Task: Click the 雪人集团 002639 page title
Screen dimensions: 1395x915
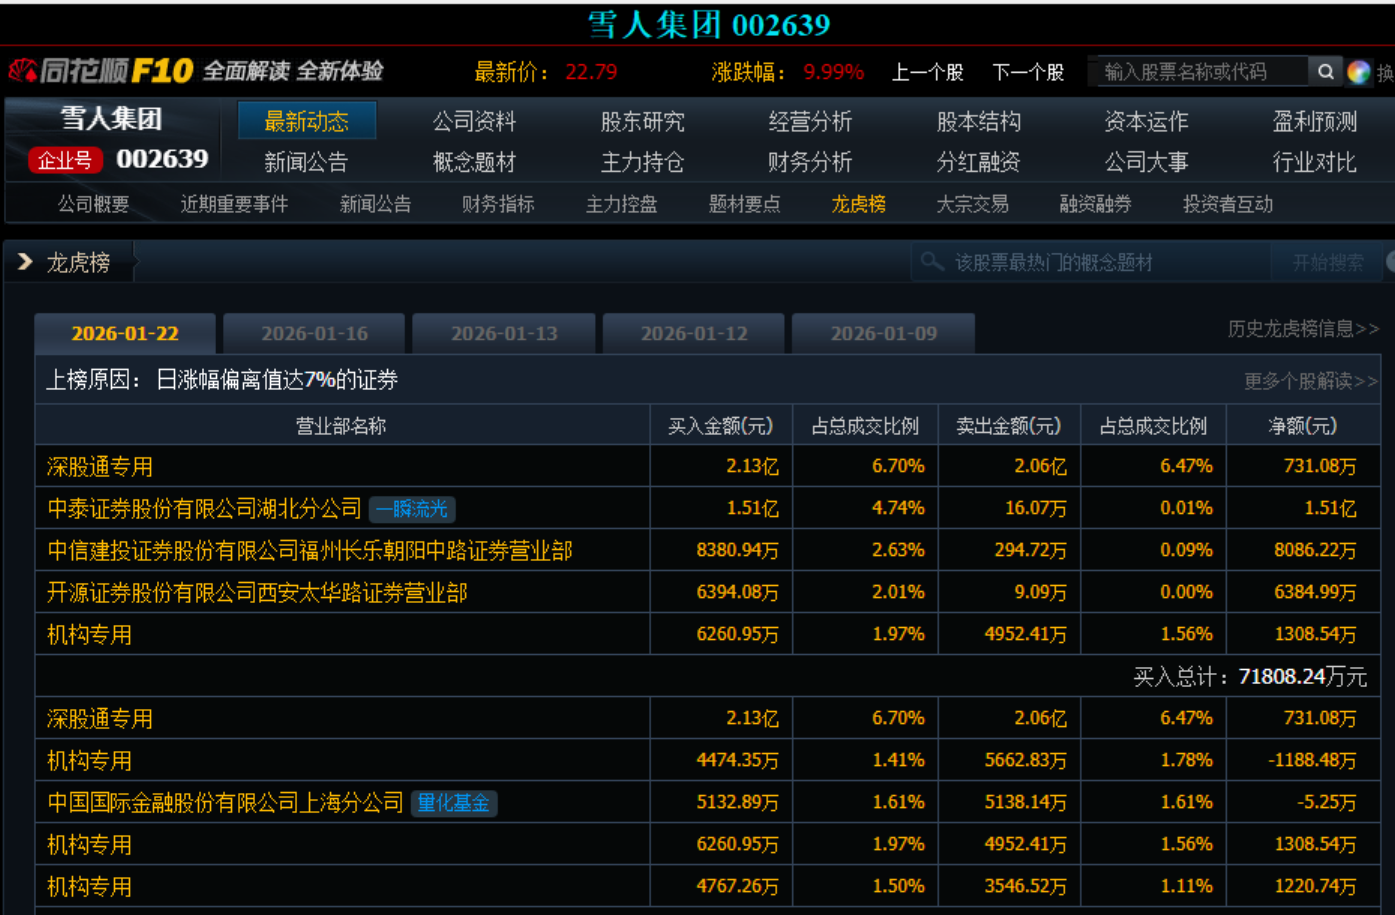Action: (x=708, y=24)
